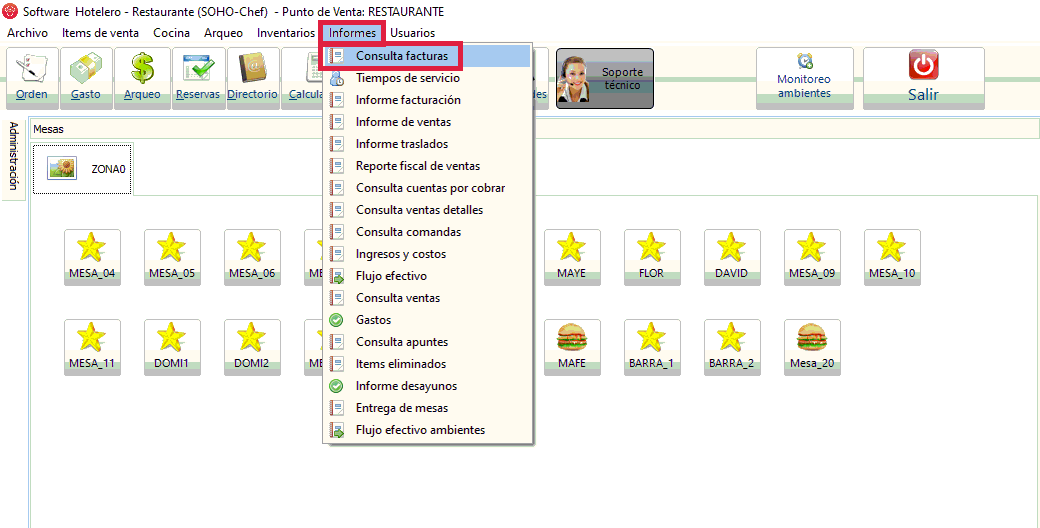Choose Consulta facturas from menu
Image resolution: width=1040 pixels, height=528 pixels.
401,56
